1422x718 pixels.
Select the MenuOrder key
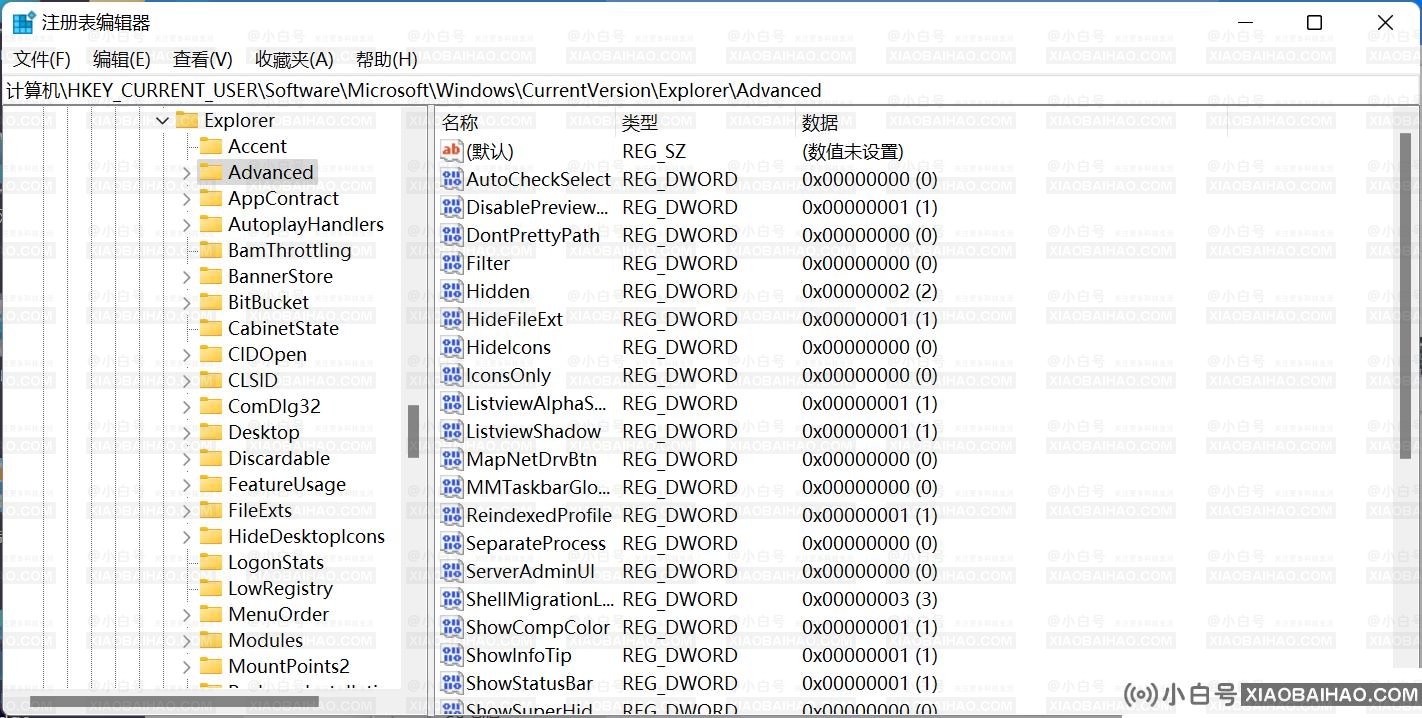pos(279,614)
